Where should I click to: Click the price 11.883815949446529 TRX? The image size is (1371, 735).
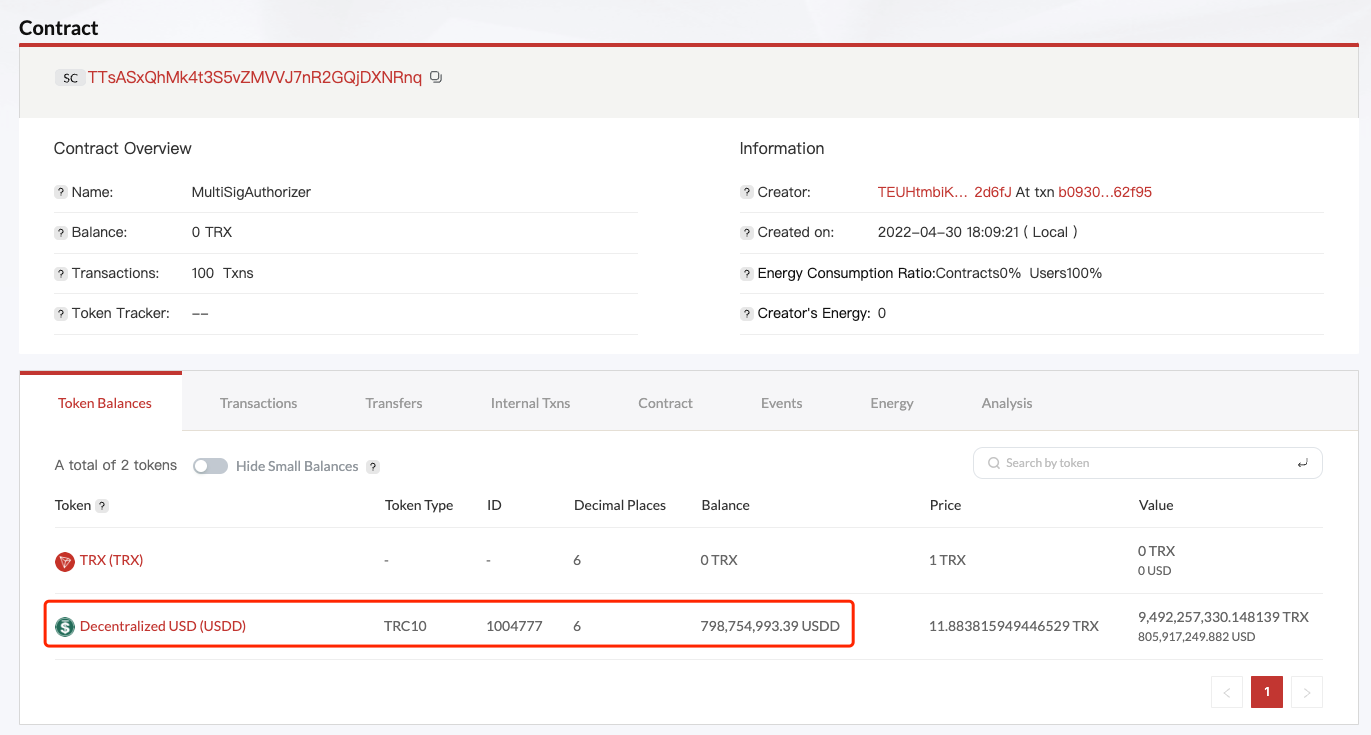point(1014,626)
